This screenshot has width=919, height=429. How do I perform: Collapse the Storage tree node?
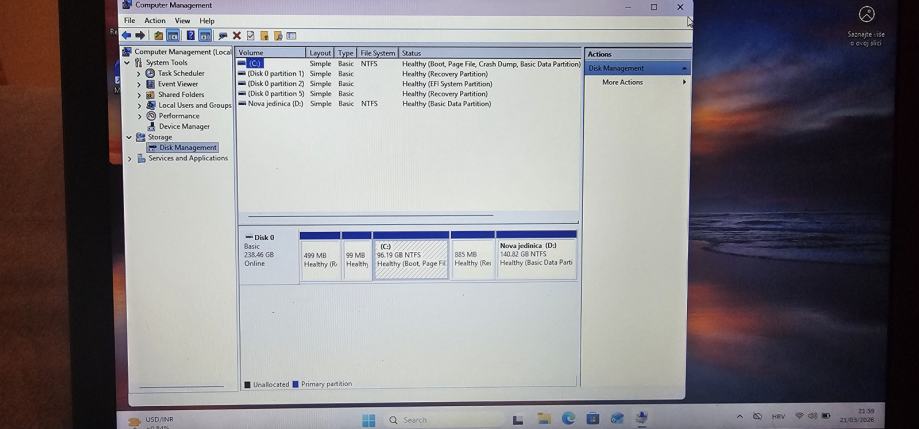[129, 137]
